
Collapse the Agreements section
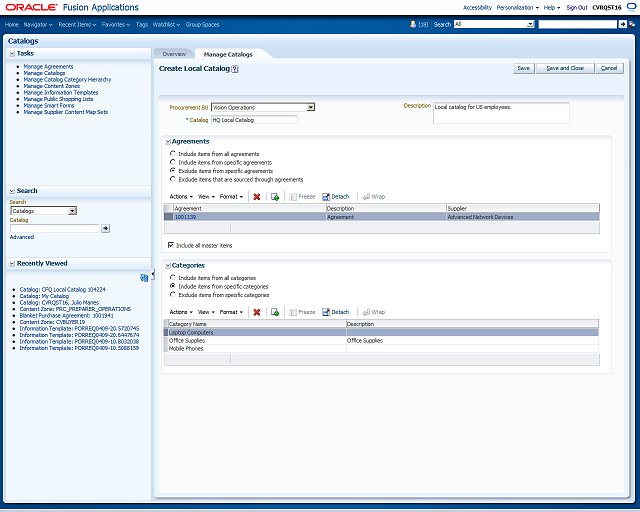click(x=168, y=142)
